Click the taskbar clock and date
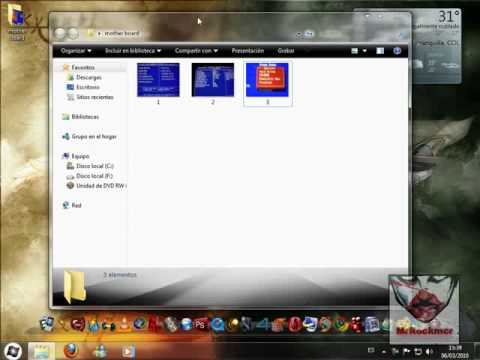480x360 pixels. coord(454,352)
